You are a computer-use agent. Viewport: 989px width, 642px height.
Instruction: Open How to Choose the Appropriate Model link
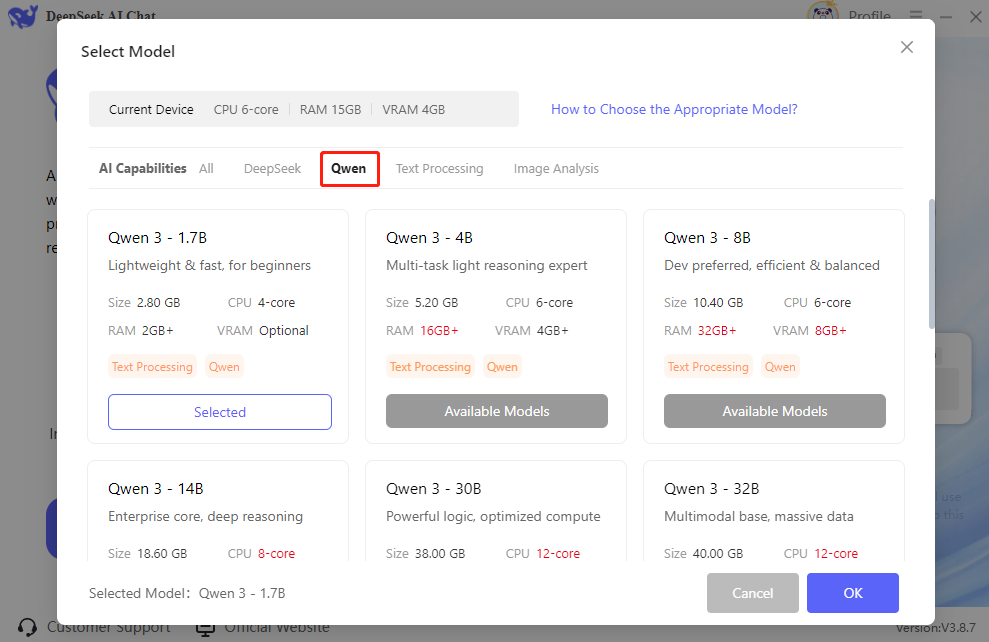click(x=674, y=109)
